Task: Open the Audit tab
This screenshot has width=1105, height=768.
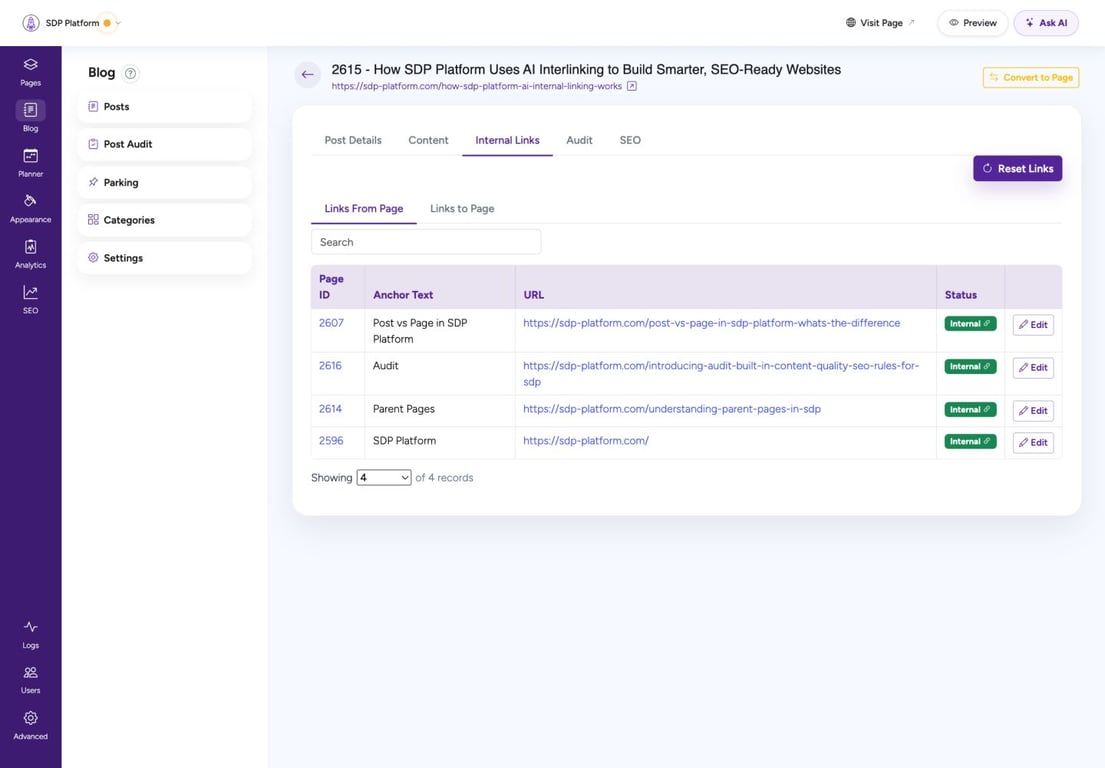Action: tap(579, 140)
